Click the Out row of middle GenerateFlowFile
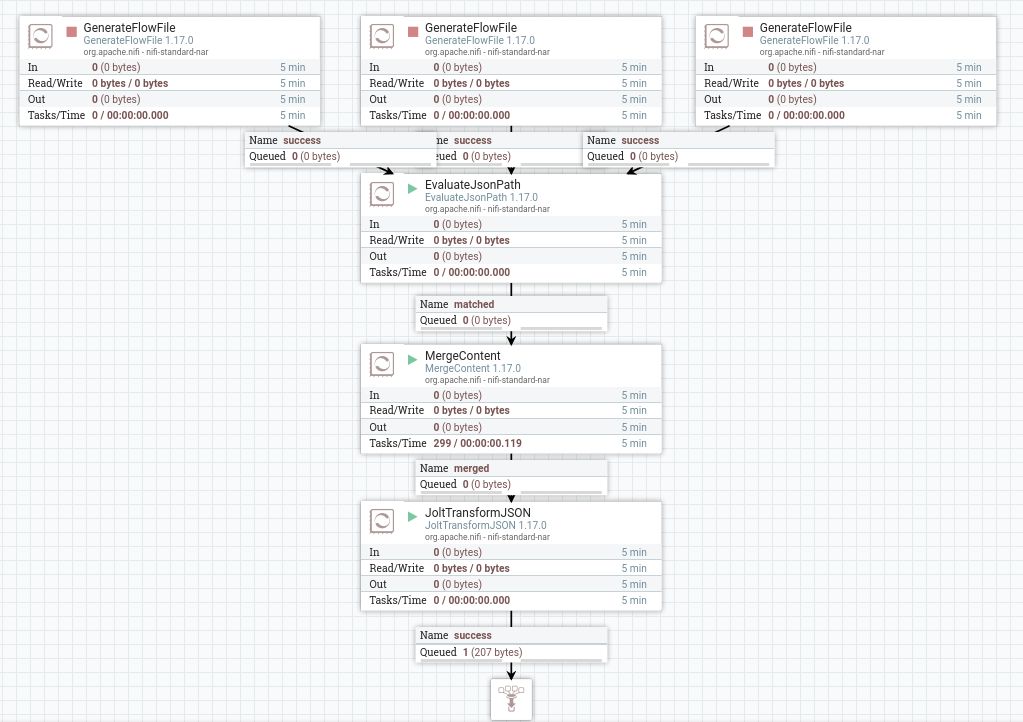Image resolution: width=1023 pixels, height=722 pixels. coord(511,99)
